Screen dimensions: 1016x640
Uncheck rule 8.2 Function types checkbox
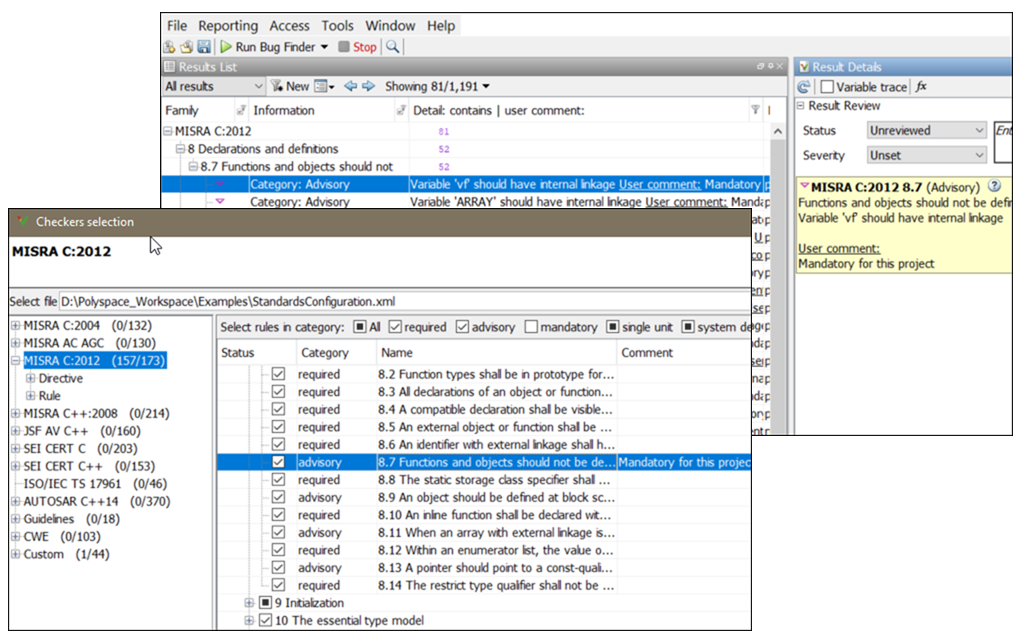click(279, 374)
